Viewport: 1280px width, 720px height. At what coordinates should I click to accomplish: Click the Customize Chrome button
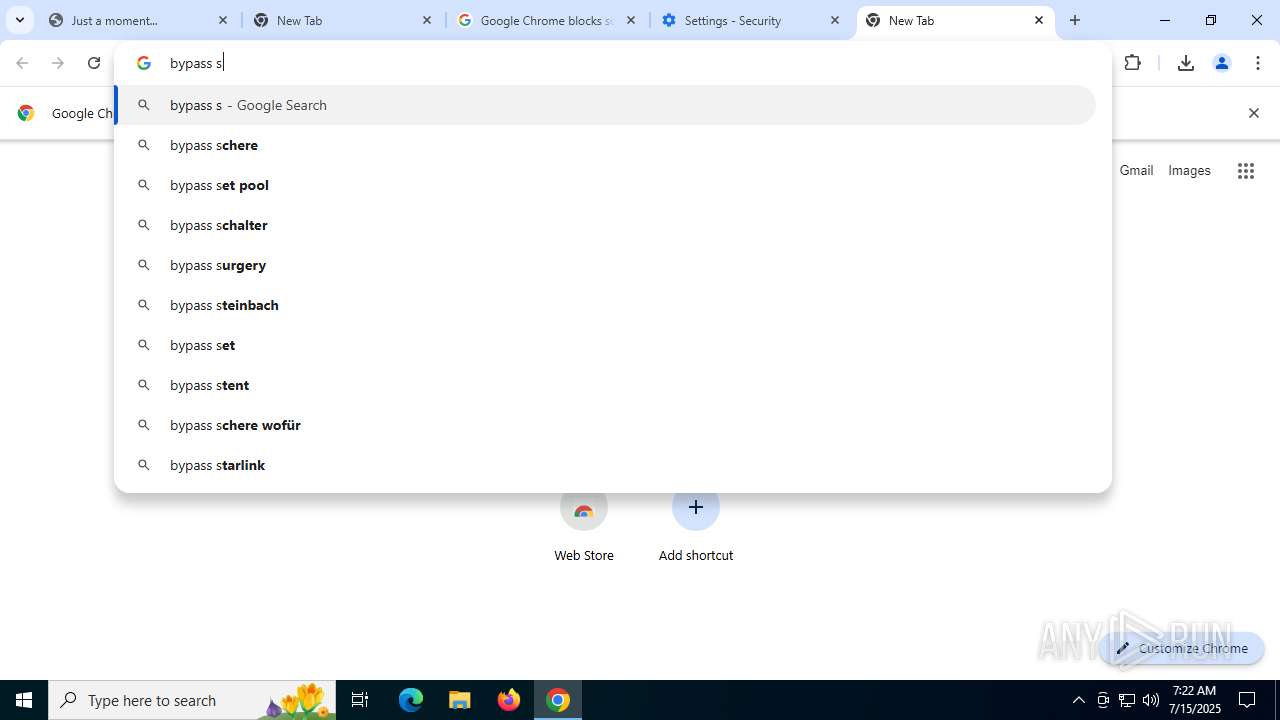coord(1182,648)
